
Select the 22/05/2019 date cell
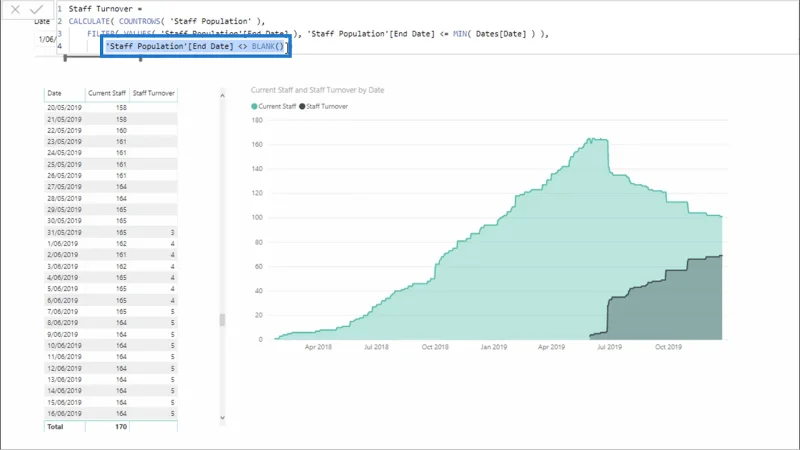click(x=64, y=130)
